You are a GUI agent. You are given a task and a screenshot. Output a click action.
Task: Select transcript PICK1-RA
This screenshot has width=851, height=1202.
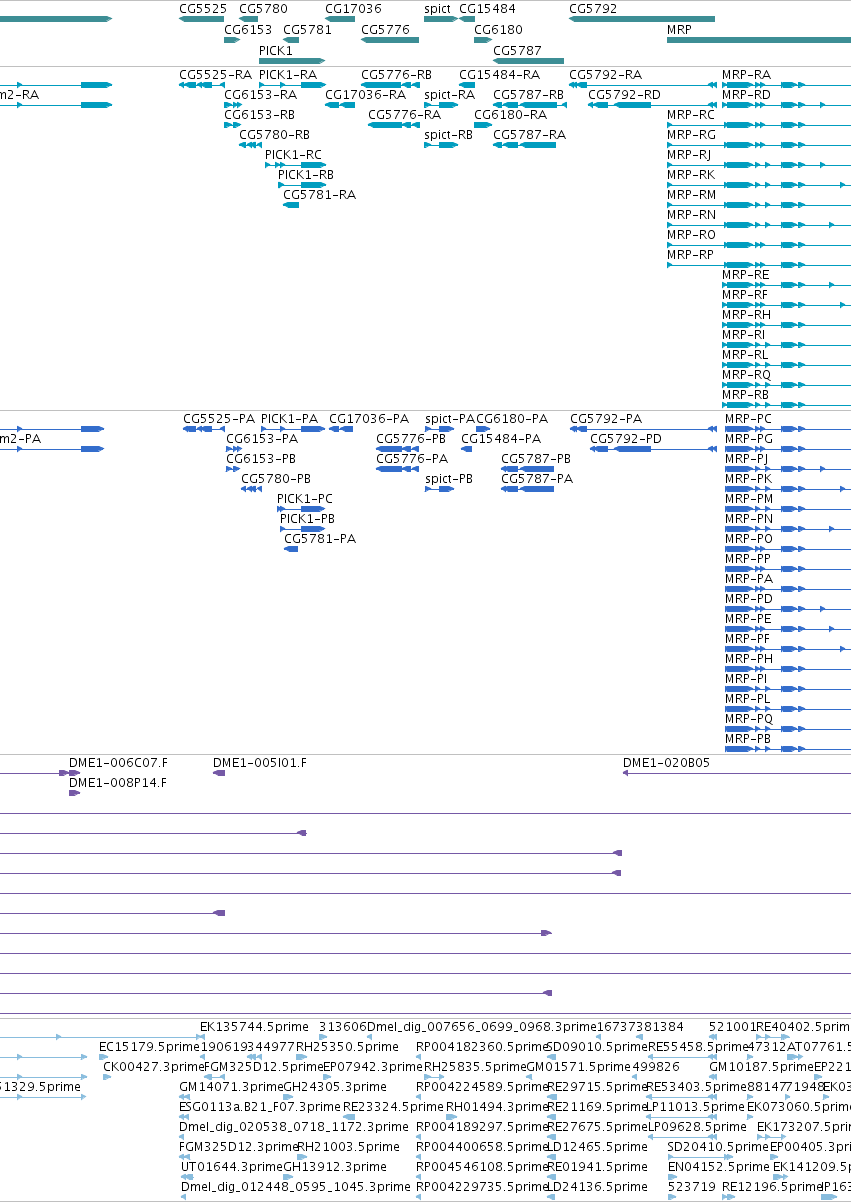(288, 74)
